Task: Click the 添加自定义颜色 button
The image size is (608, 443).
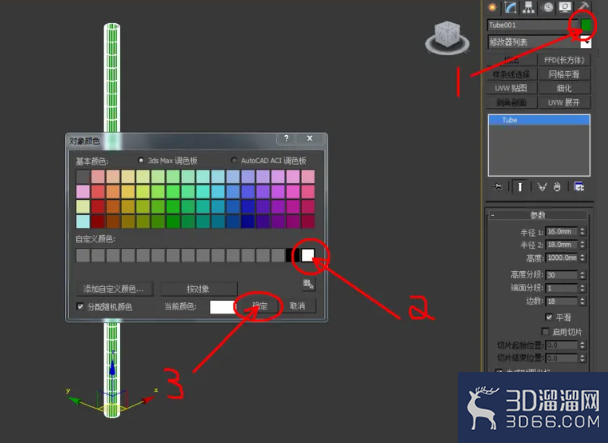Action: 114,289
